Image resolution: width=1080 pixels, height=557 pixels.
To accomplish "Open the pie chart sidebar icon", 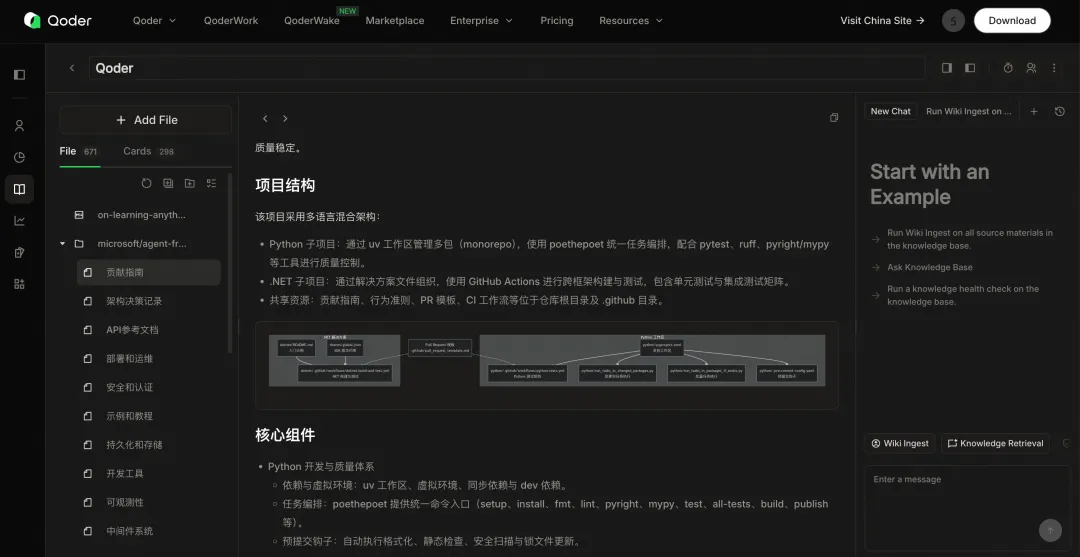I will click(19, 157).
